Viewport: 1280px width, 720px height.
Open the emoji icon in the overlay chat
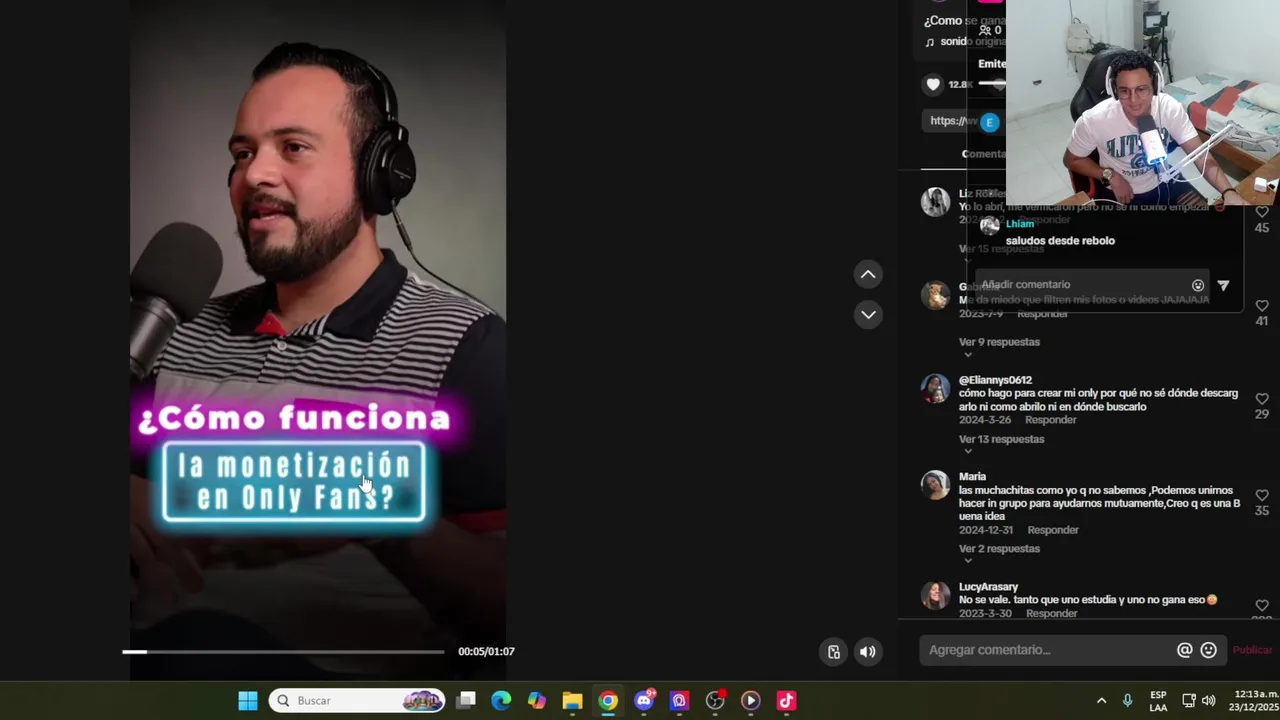(x=1198, y=285)
